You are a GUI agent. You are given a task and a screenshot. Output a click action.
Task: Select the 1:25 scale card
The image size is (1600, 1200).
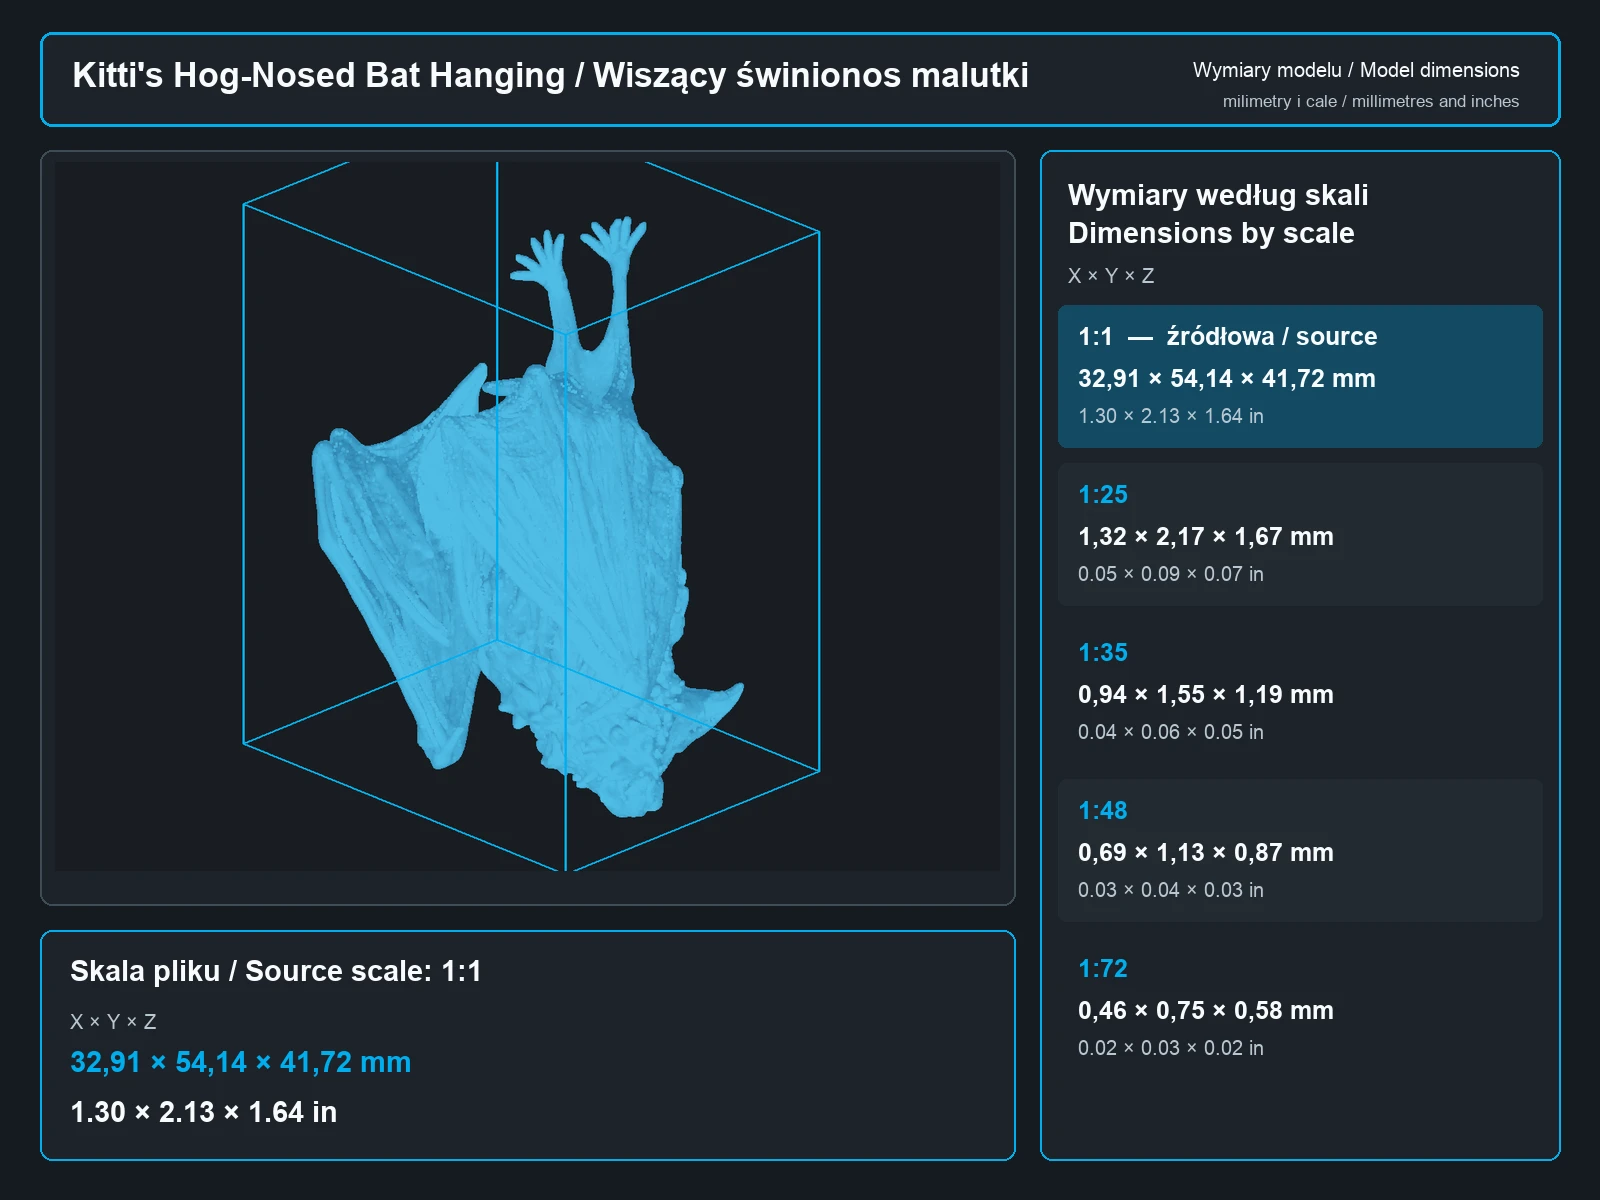click(x=1300, y=534)
